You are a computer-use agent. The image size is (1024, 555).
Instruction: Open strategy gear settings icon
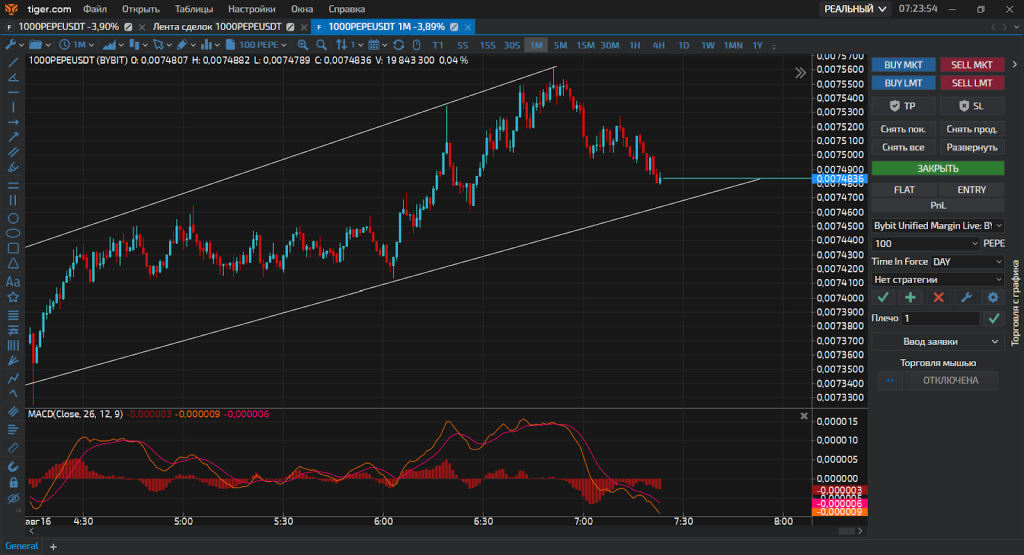click(x=993, y=297)
